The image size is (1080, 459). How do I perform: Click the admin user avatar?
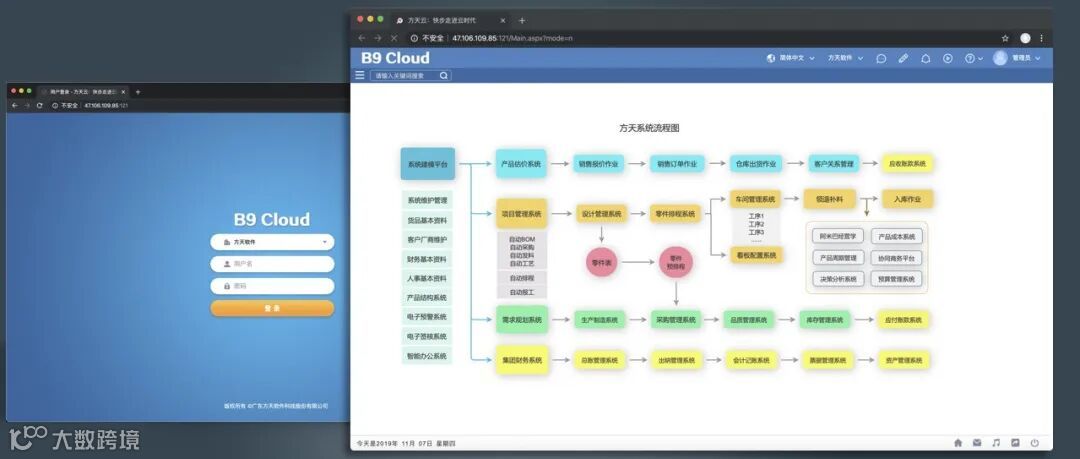pyautogui.click(x=1000, y=59)
